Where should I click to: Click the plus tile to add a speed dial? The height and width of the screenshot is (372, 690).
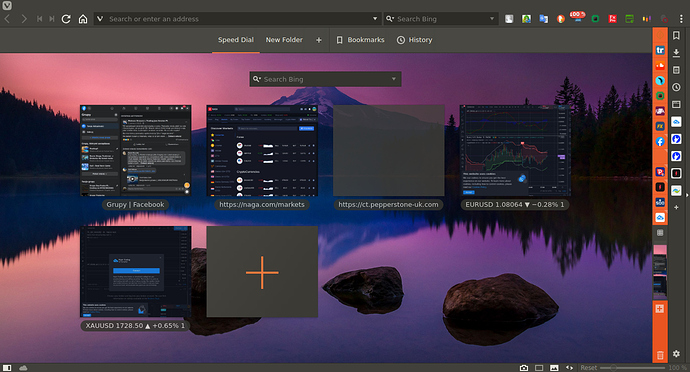[x=262, y=272]
